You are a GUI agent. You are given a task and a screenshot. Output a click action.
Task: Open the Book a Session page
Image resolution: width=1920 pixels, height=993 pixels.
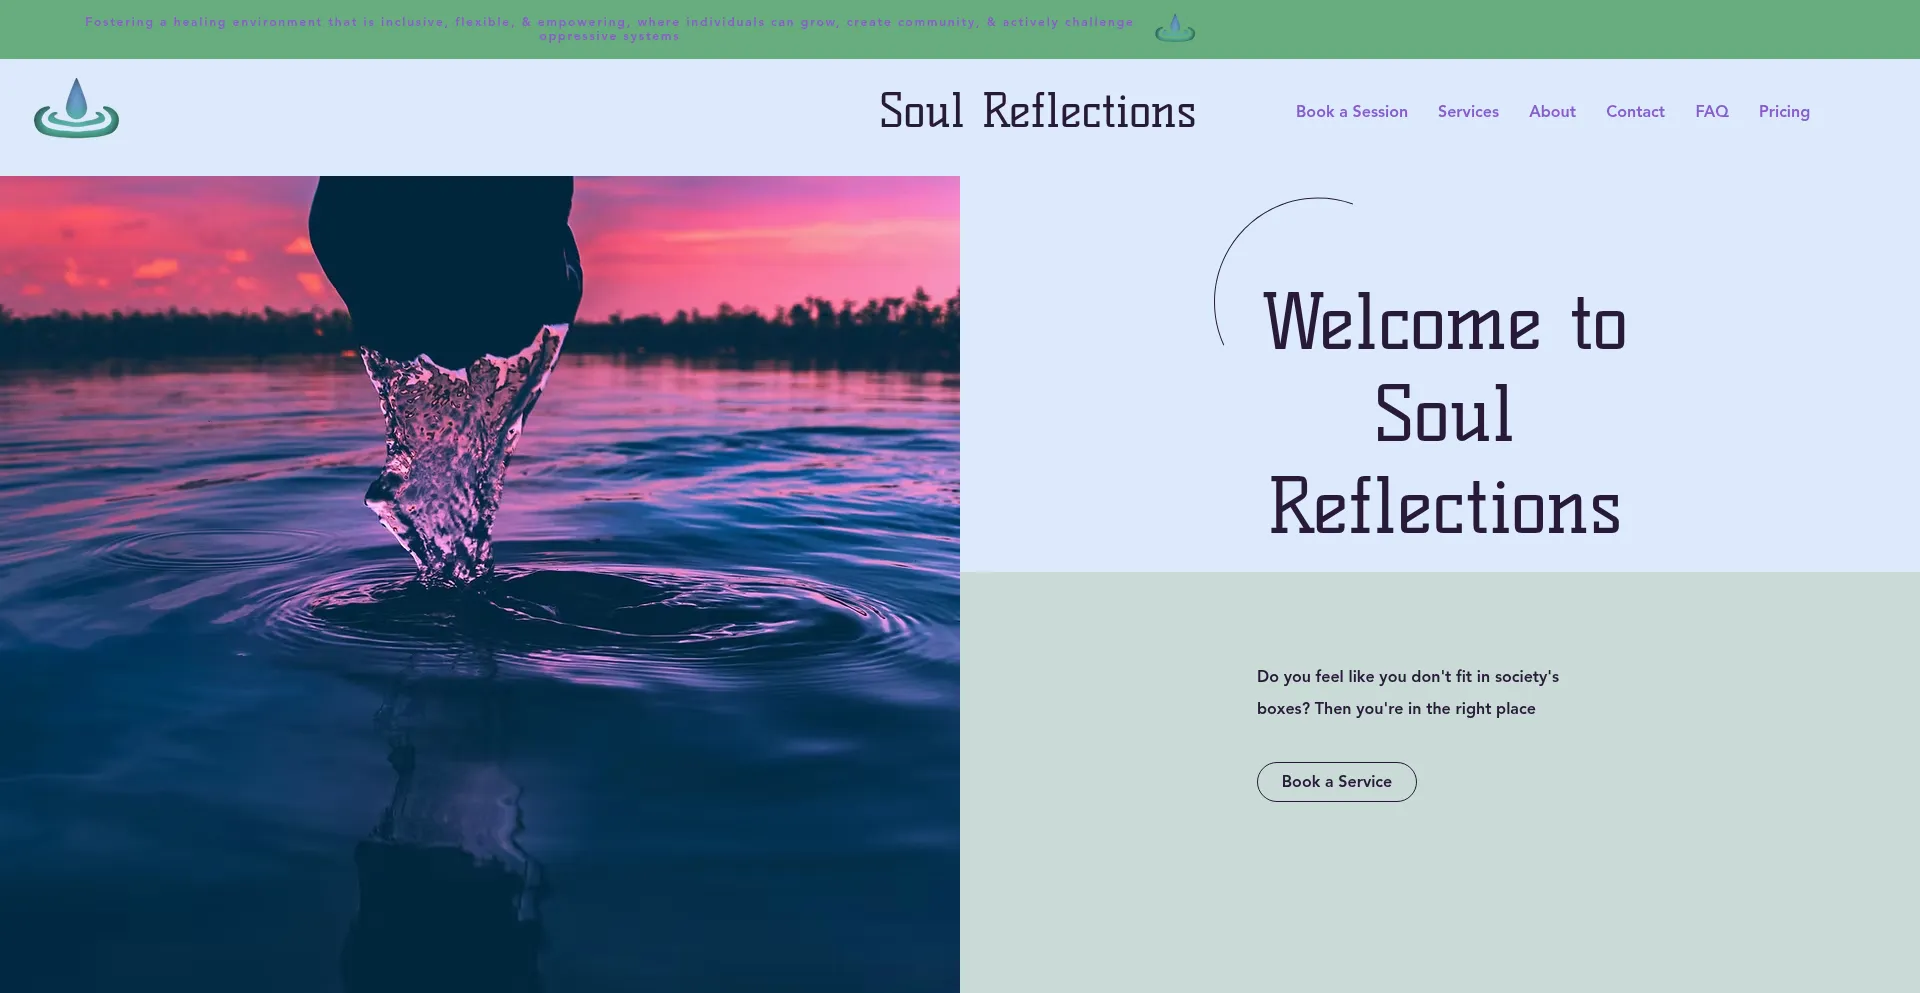click(x=1351, y=112)
